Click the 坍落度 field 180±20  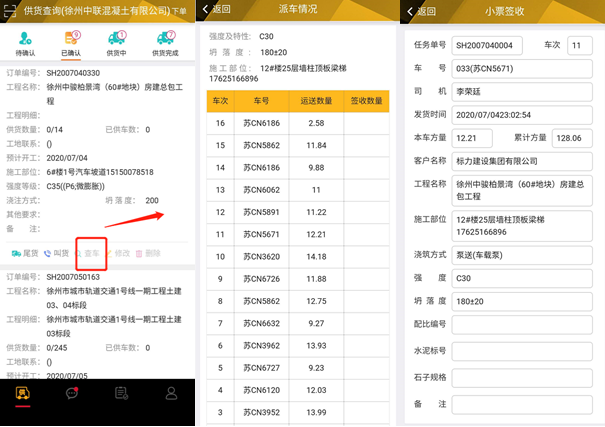[522, 302]
